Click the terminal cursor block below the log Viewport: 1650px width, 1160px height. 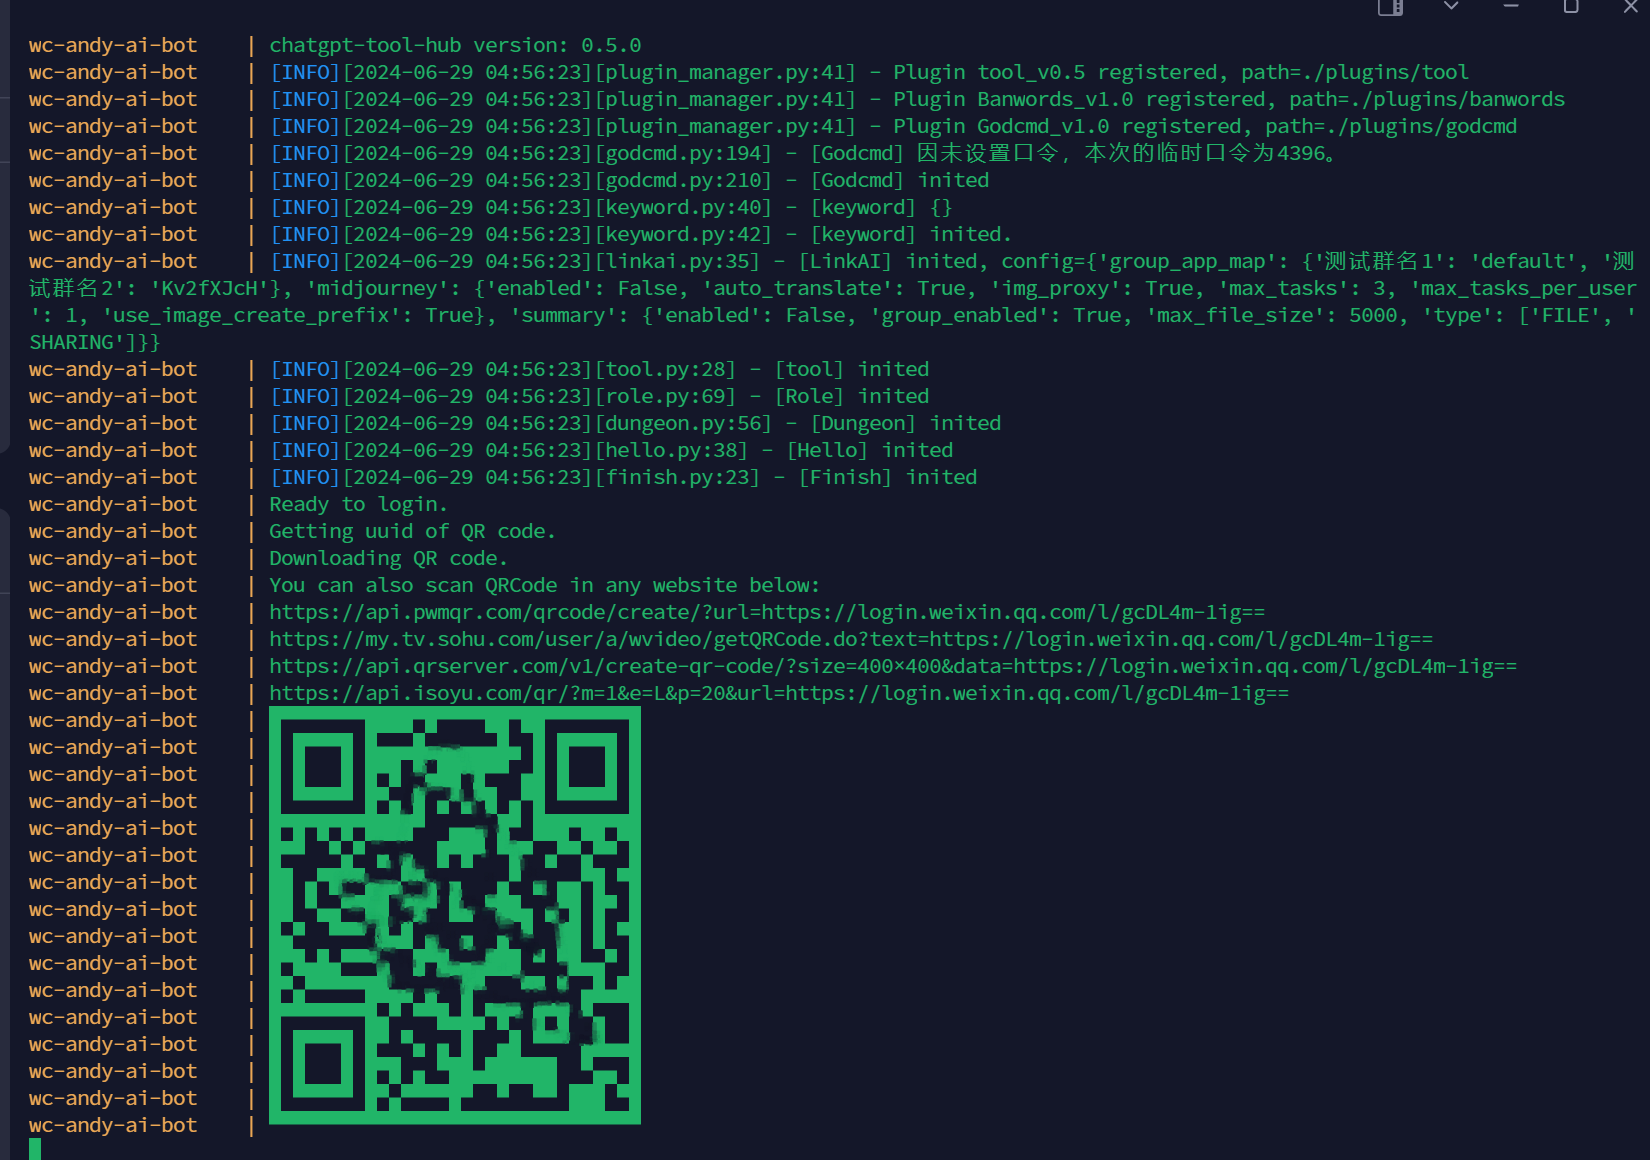point(35,1149)
